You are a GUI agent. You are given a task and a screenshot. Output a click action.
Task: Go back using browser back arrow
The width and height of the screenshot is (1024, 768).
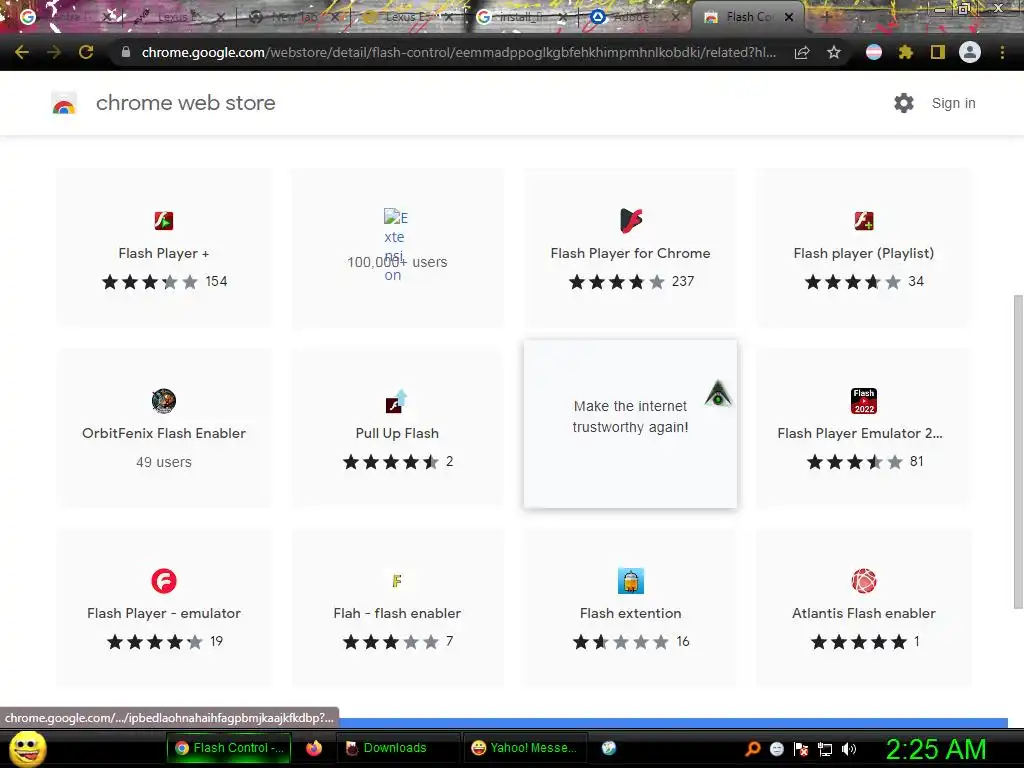[x=22, y=52]
